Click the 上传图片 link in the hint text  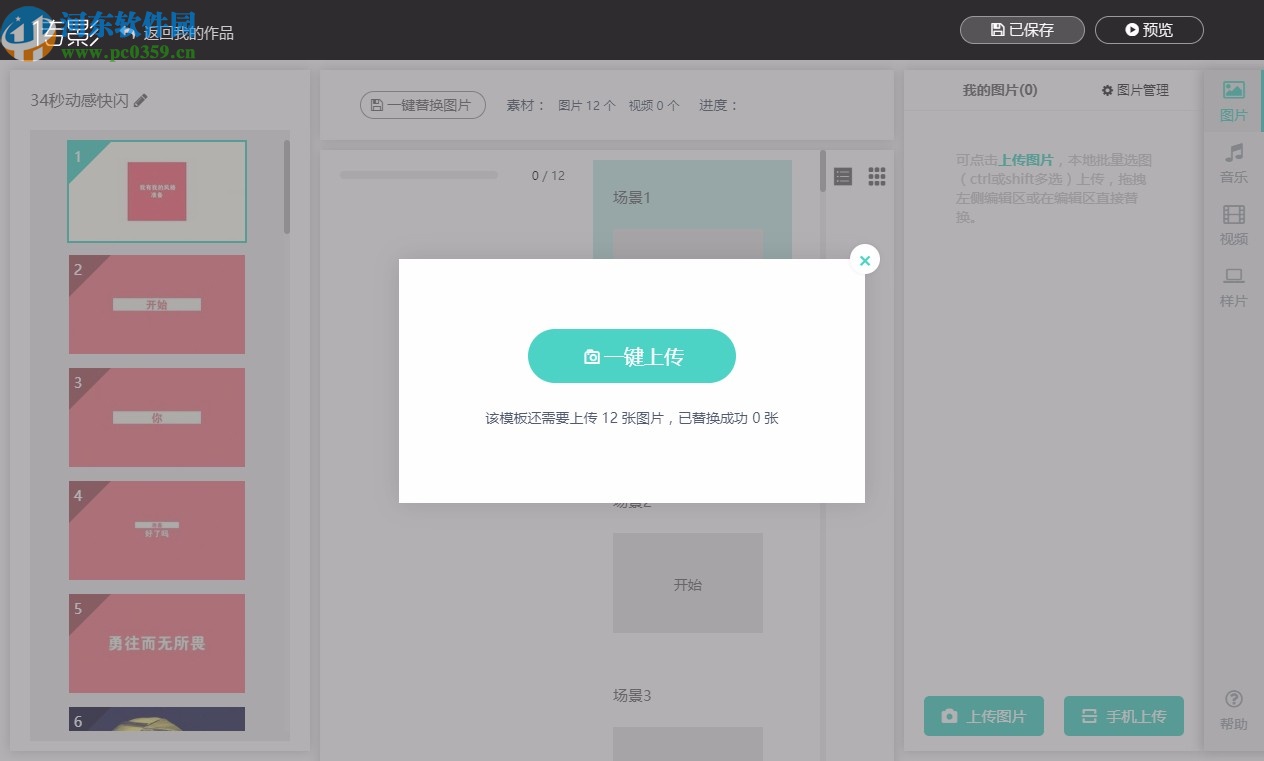point(1026,159)
